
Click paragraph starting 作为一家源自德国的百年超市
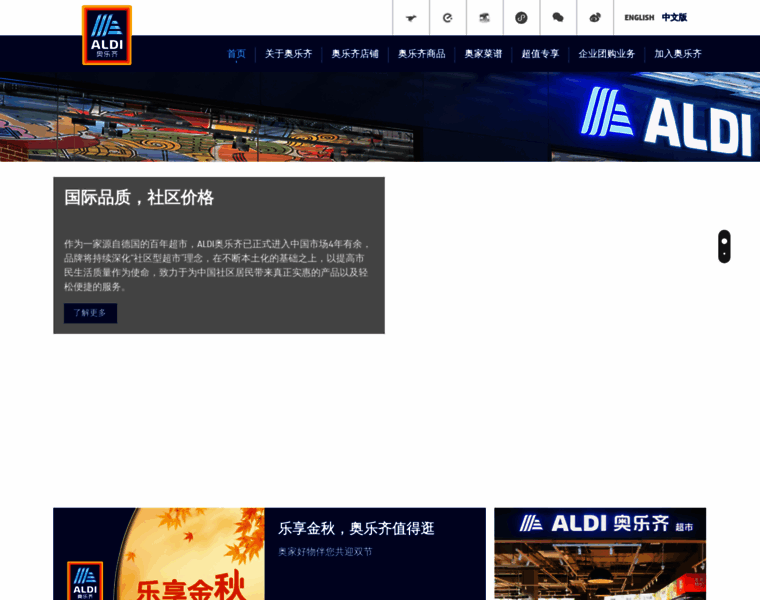coord(217,265)
